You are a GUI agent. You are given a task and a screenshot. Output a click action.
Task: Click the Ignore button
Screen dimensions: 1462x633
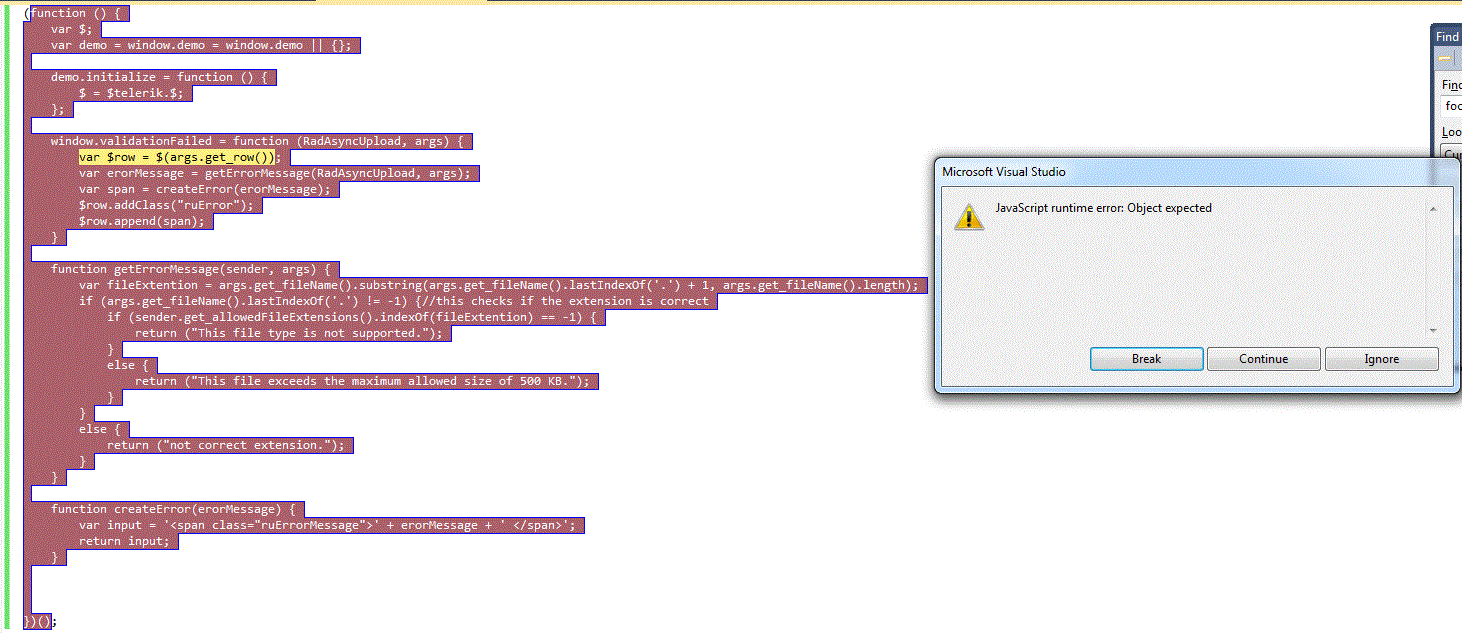click(1382, 359)
